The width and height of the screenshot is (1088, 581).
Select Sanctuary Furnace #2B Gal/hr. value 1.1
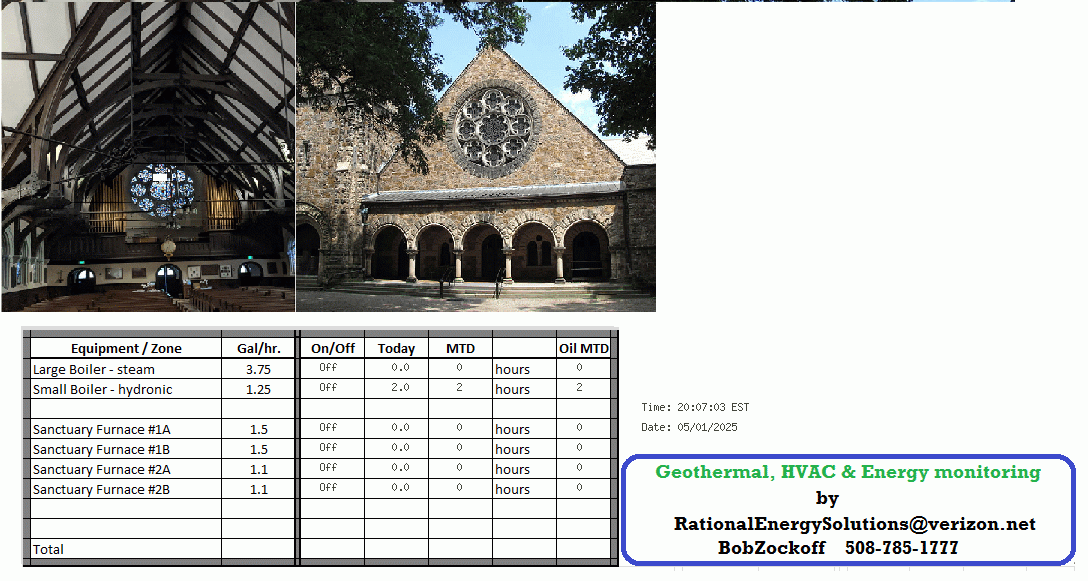tap(259, 489)
